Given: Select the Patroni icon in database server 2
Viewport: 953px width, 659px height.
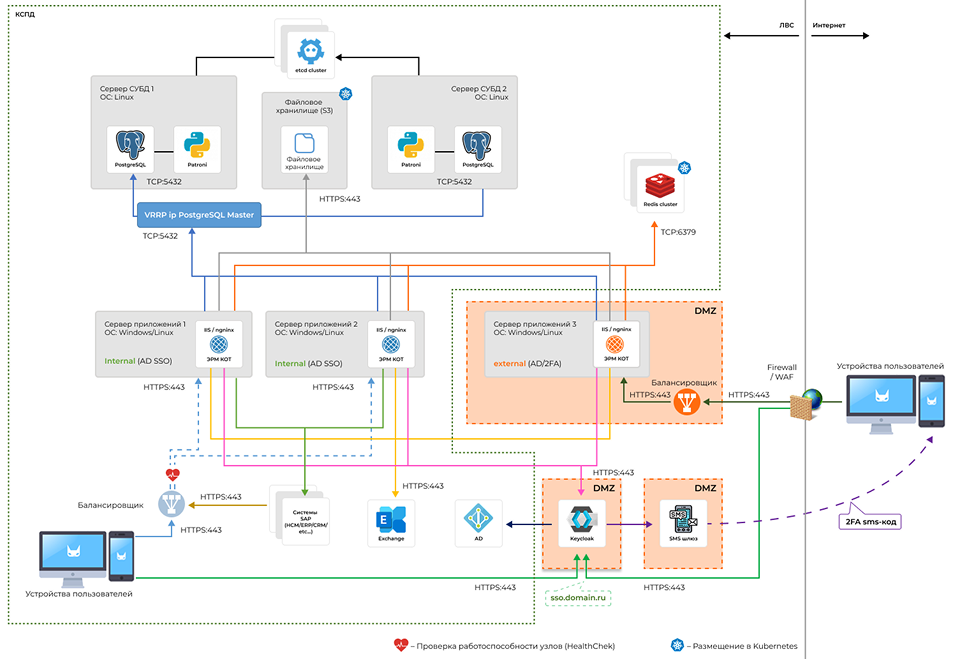Looking at the screenshot, I should click(x=411, y=145).
